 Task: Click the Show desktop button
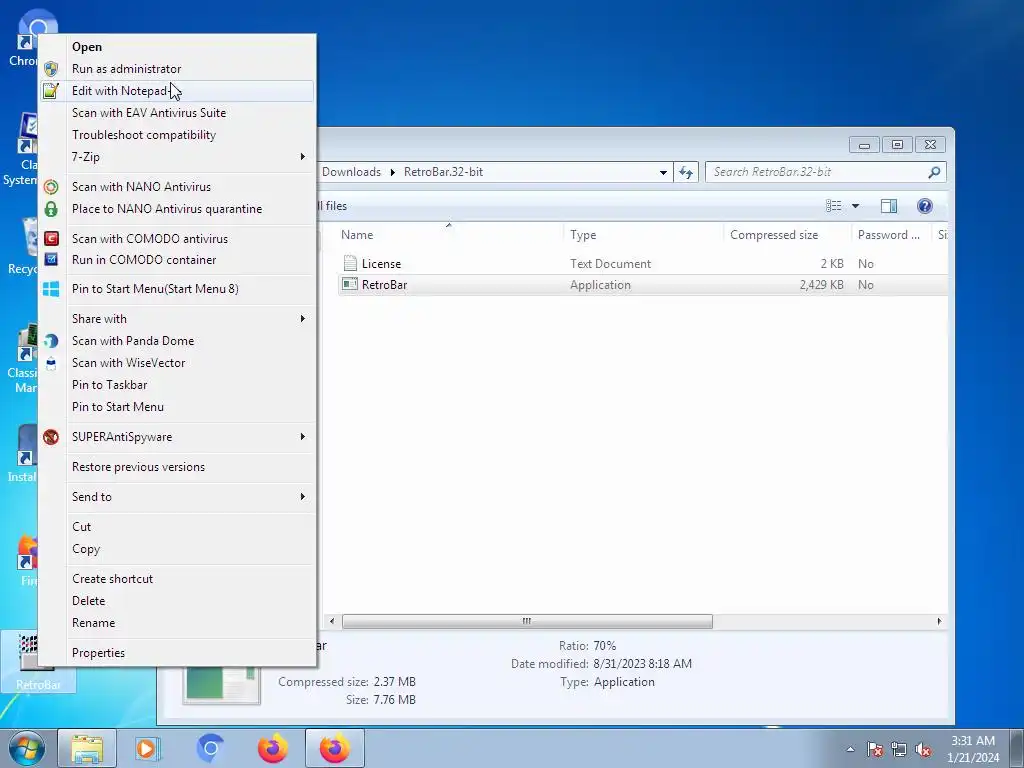[x=1017, y=748]
